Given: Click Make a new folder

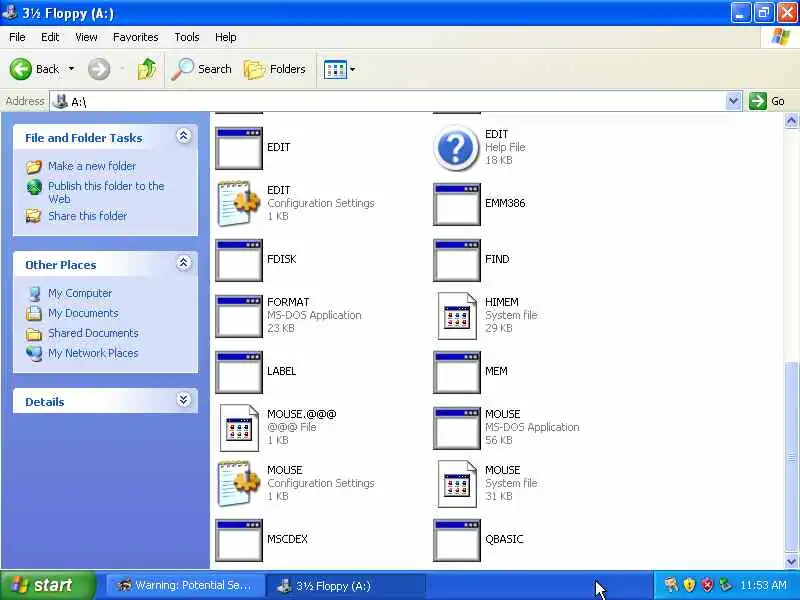Looking at the screenshot, I should click(92, 166).
